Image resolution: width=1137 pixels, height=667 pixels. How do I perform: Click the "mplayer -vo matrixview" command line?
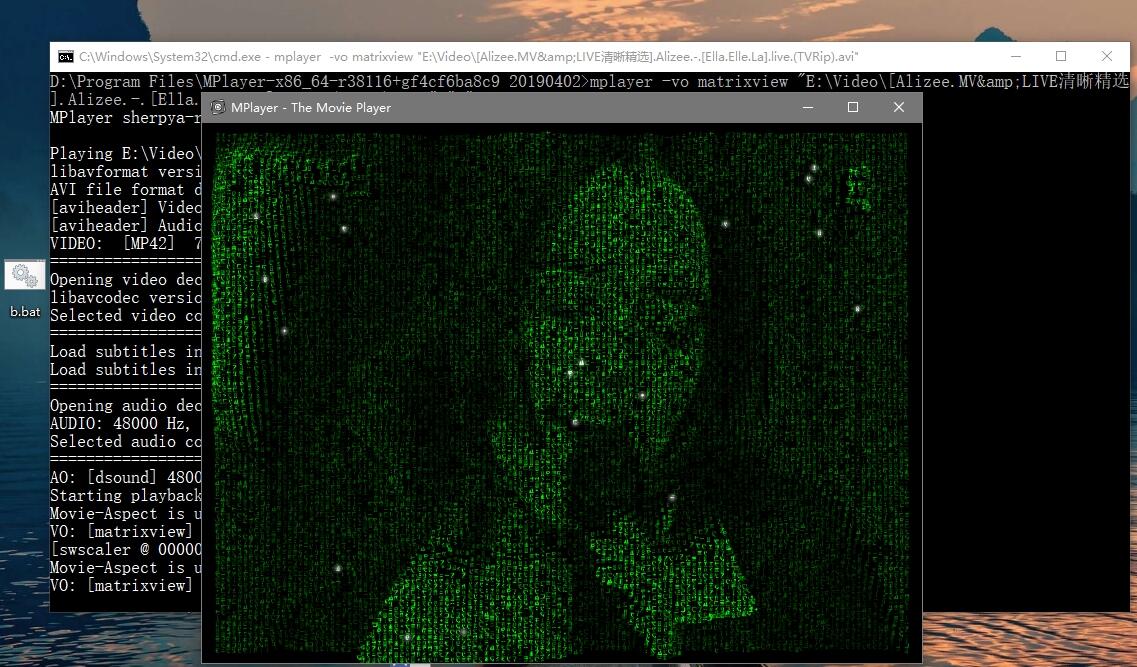[x=690, y=82]
